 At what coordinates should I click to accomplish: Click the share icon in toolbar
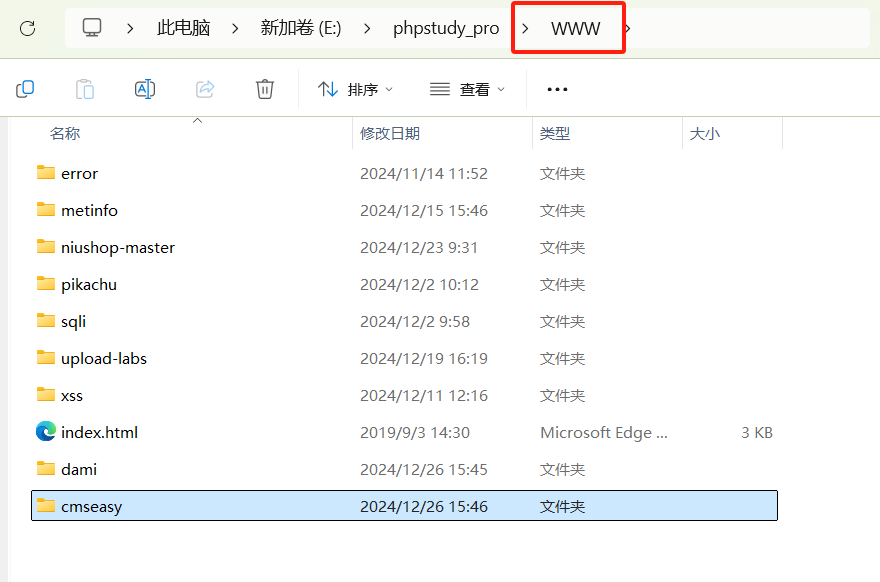(x=205, y=89)
